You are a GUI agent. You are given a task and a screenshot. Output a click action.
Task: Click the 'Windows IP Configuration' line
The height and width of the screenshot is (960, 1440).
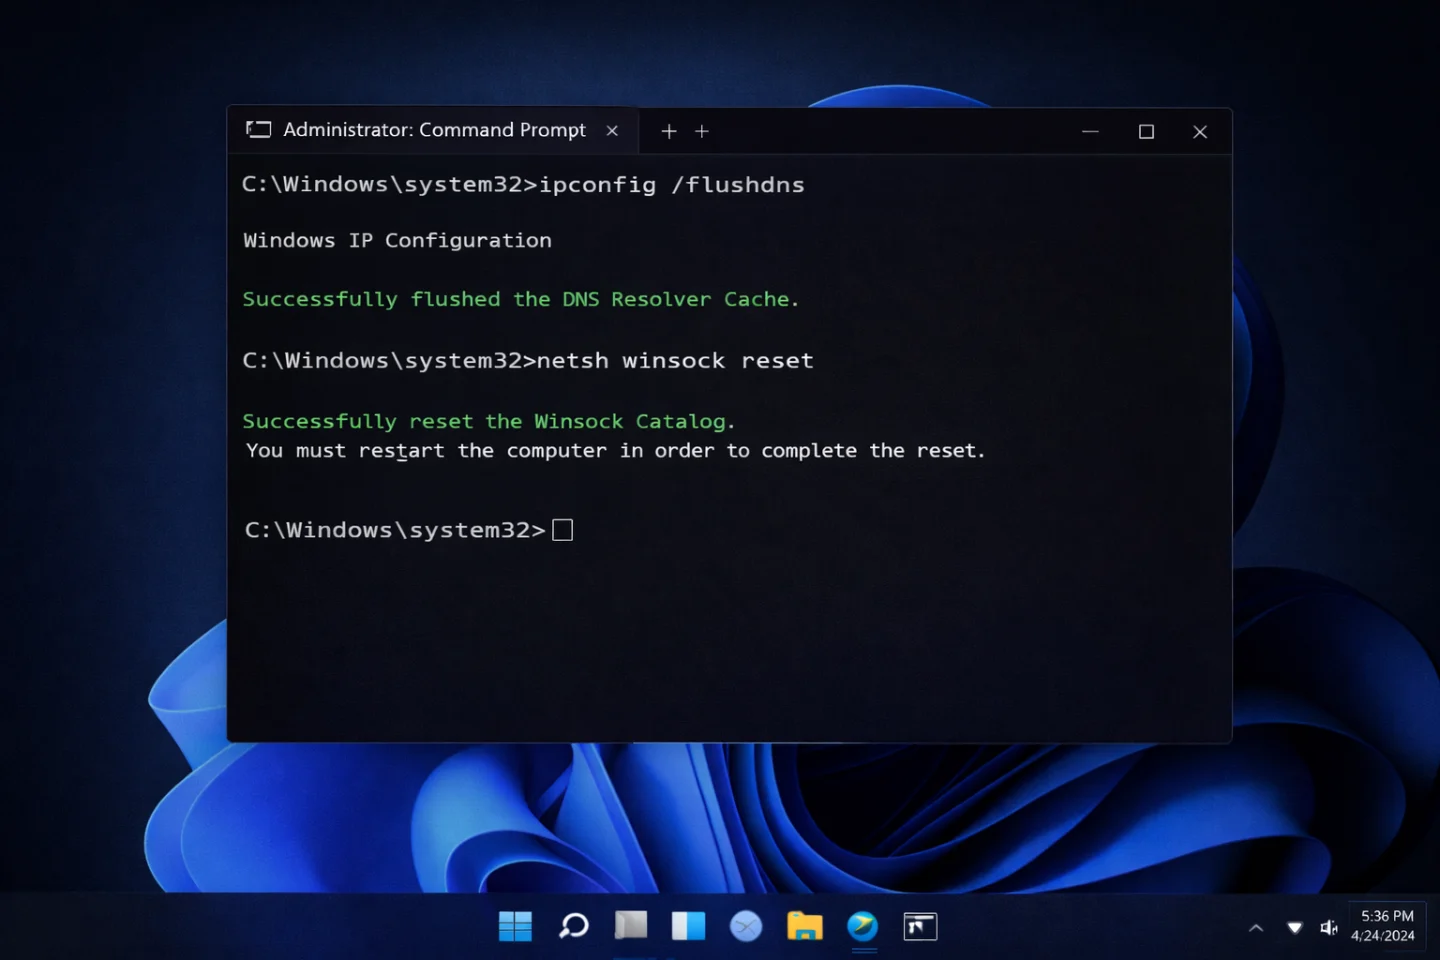point(397,241)
